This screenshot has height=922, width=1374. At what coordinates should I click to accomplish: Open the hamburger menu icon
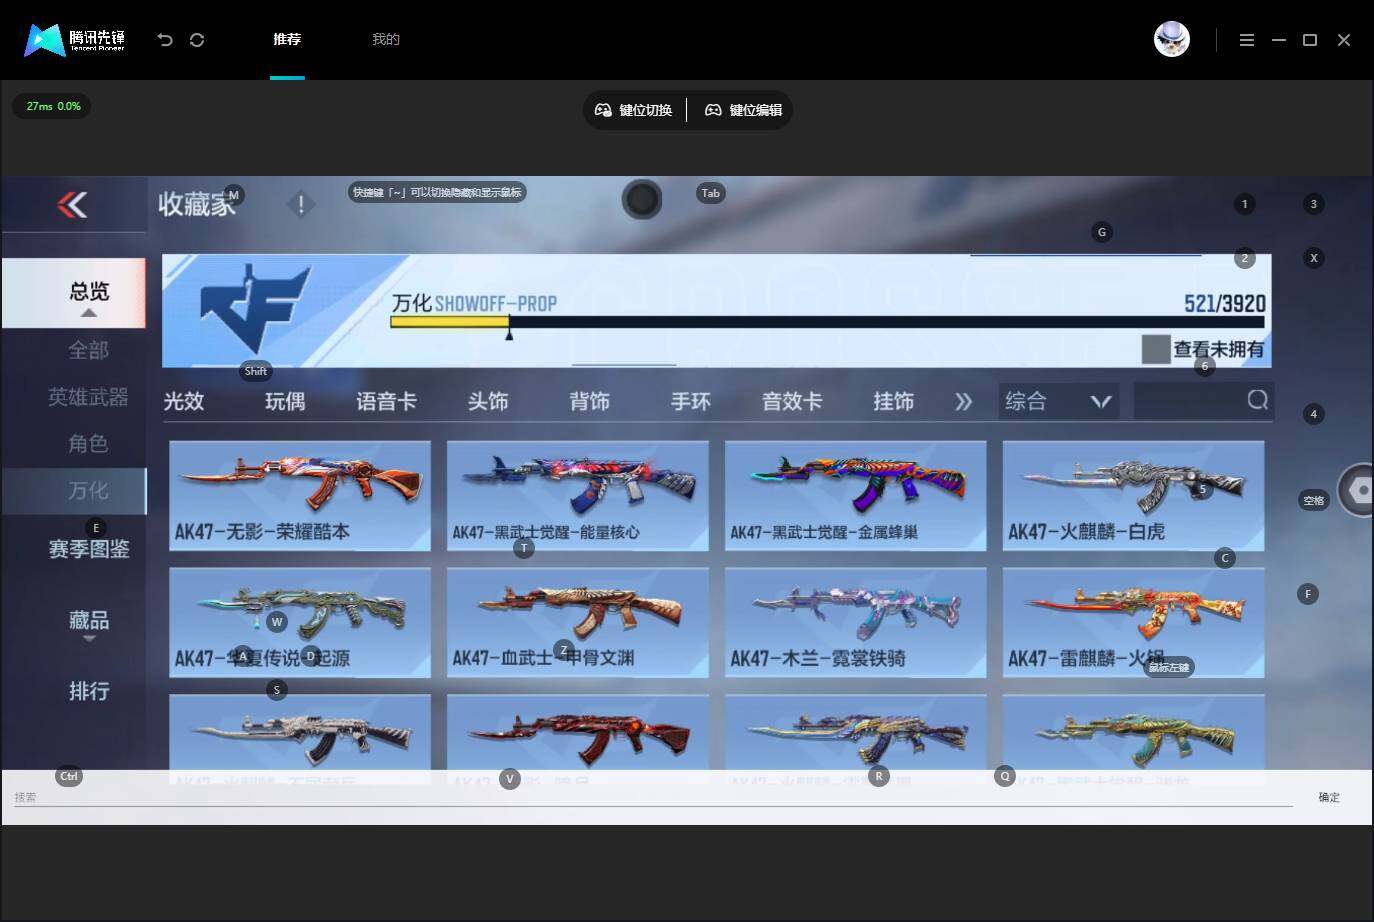tap(1246, 40)
